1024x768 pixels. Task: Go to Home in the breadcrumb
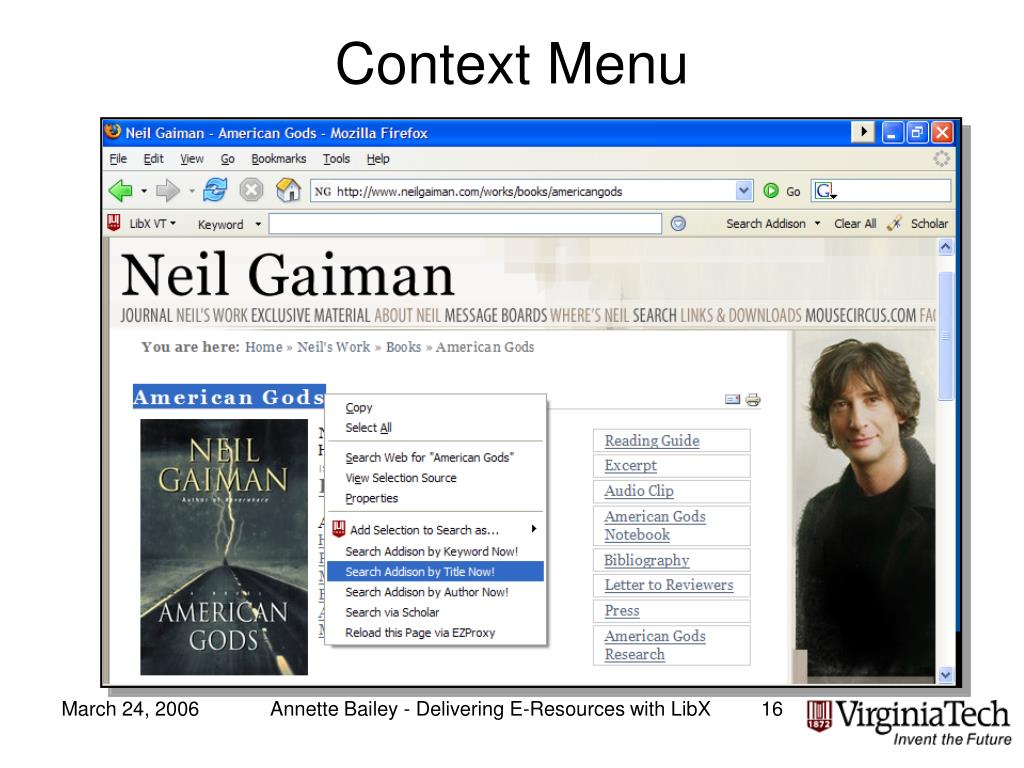pos(264,347)
